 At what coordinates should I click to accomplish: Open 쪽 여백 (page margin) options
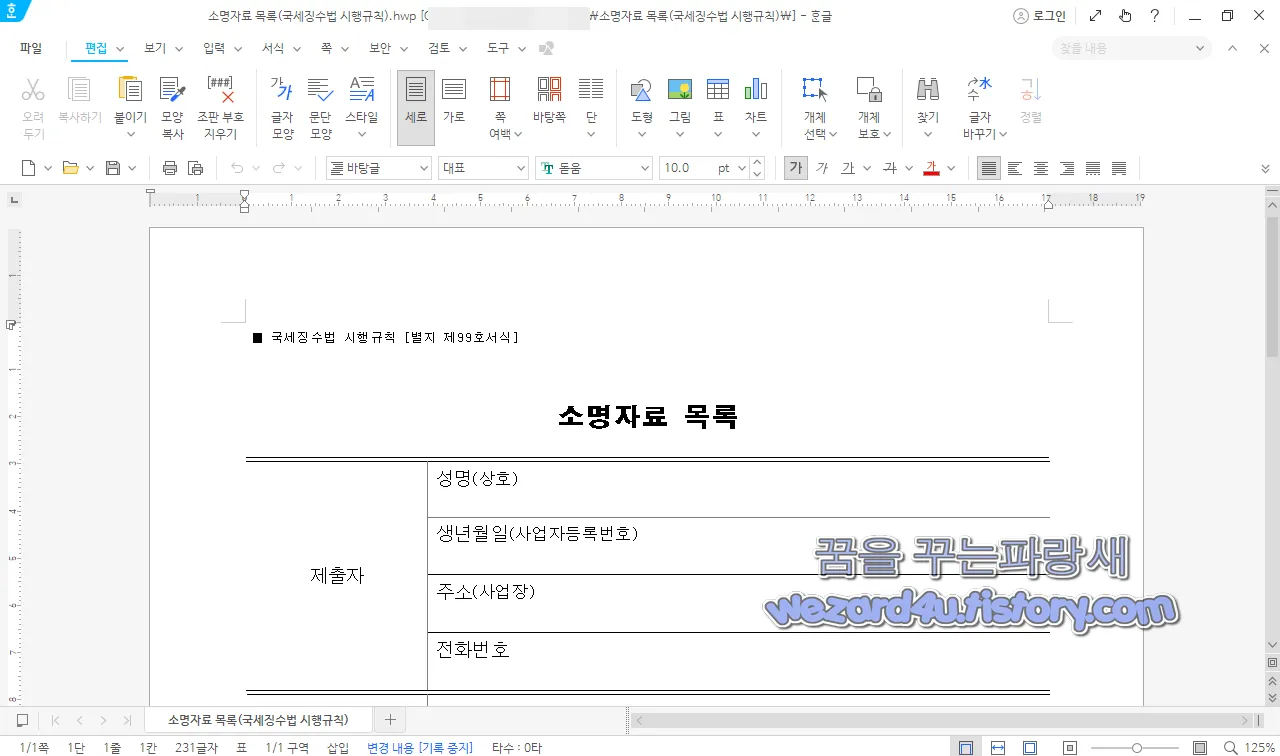[x=500, y=107]
